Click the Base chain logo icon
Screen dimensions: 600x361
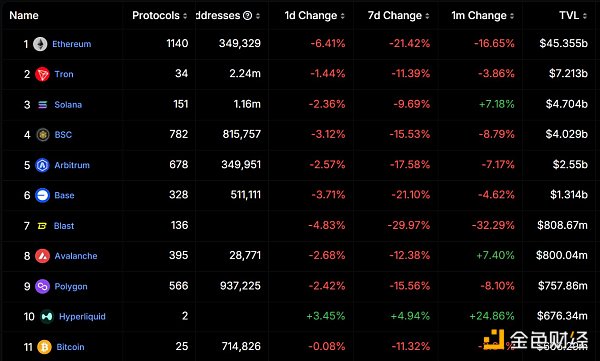coord(42,195)
